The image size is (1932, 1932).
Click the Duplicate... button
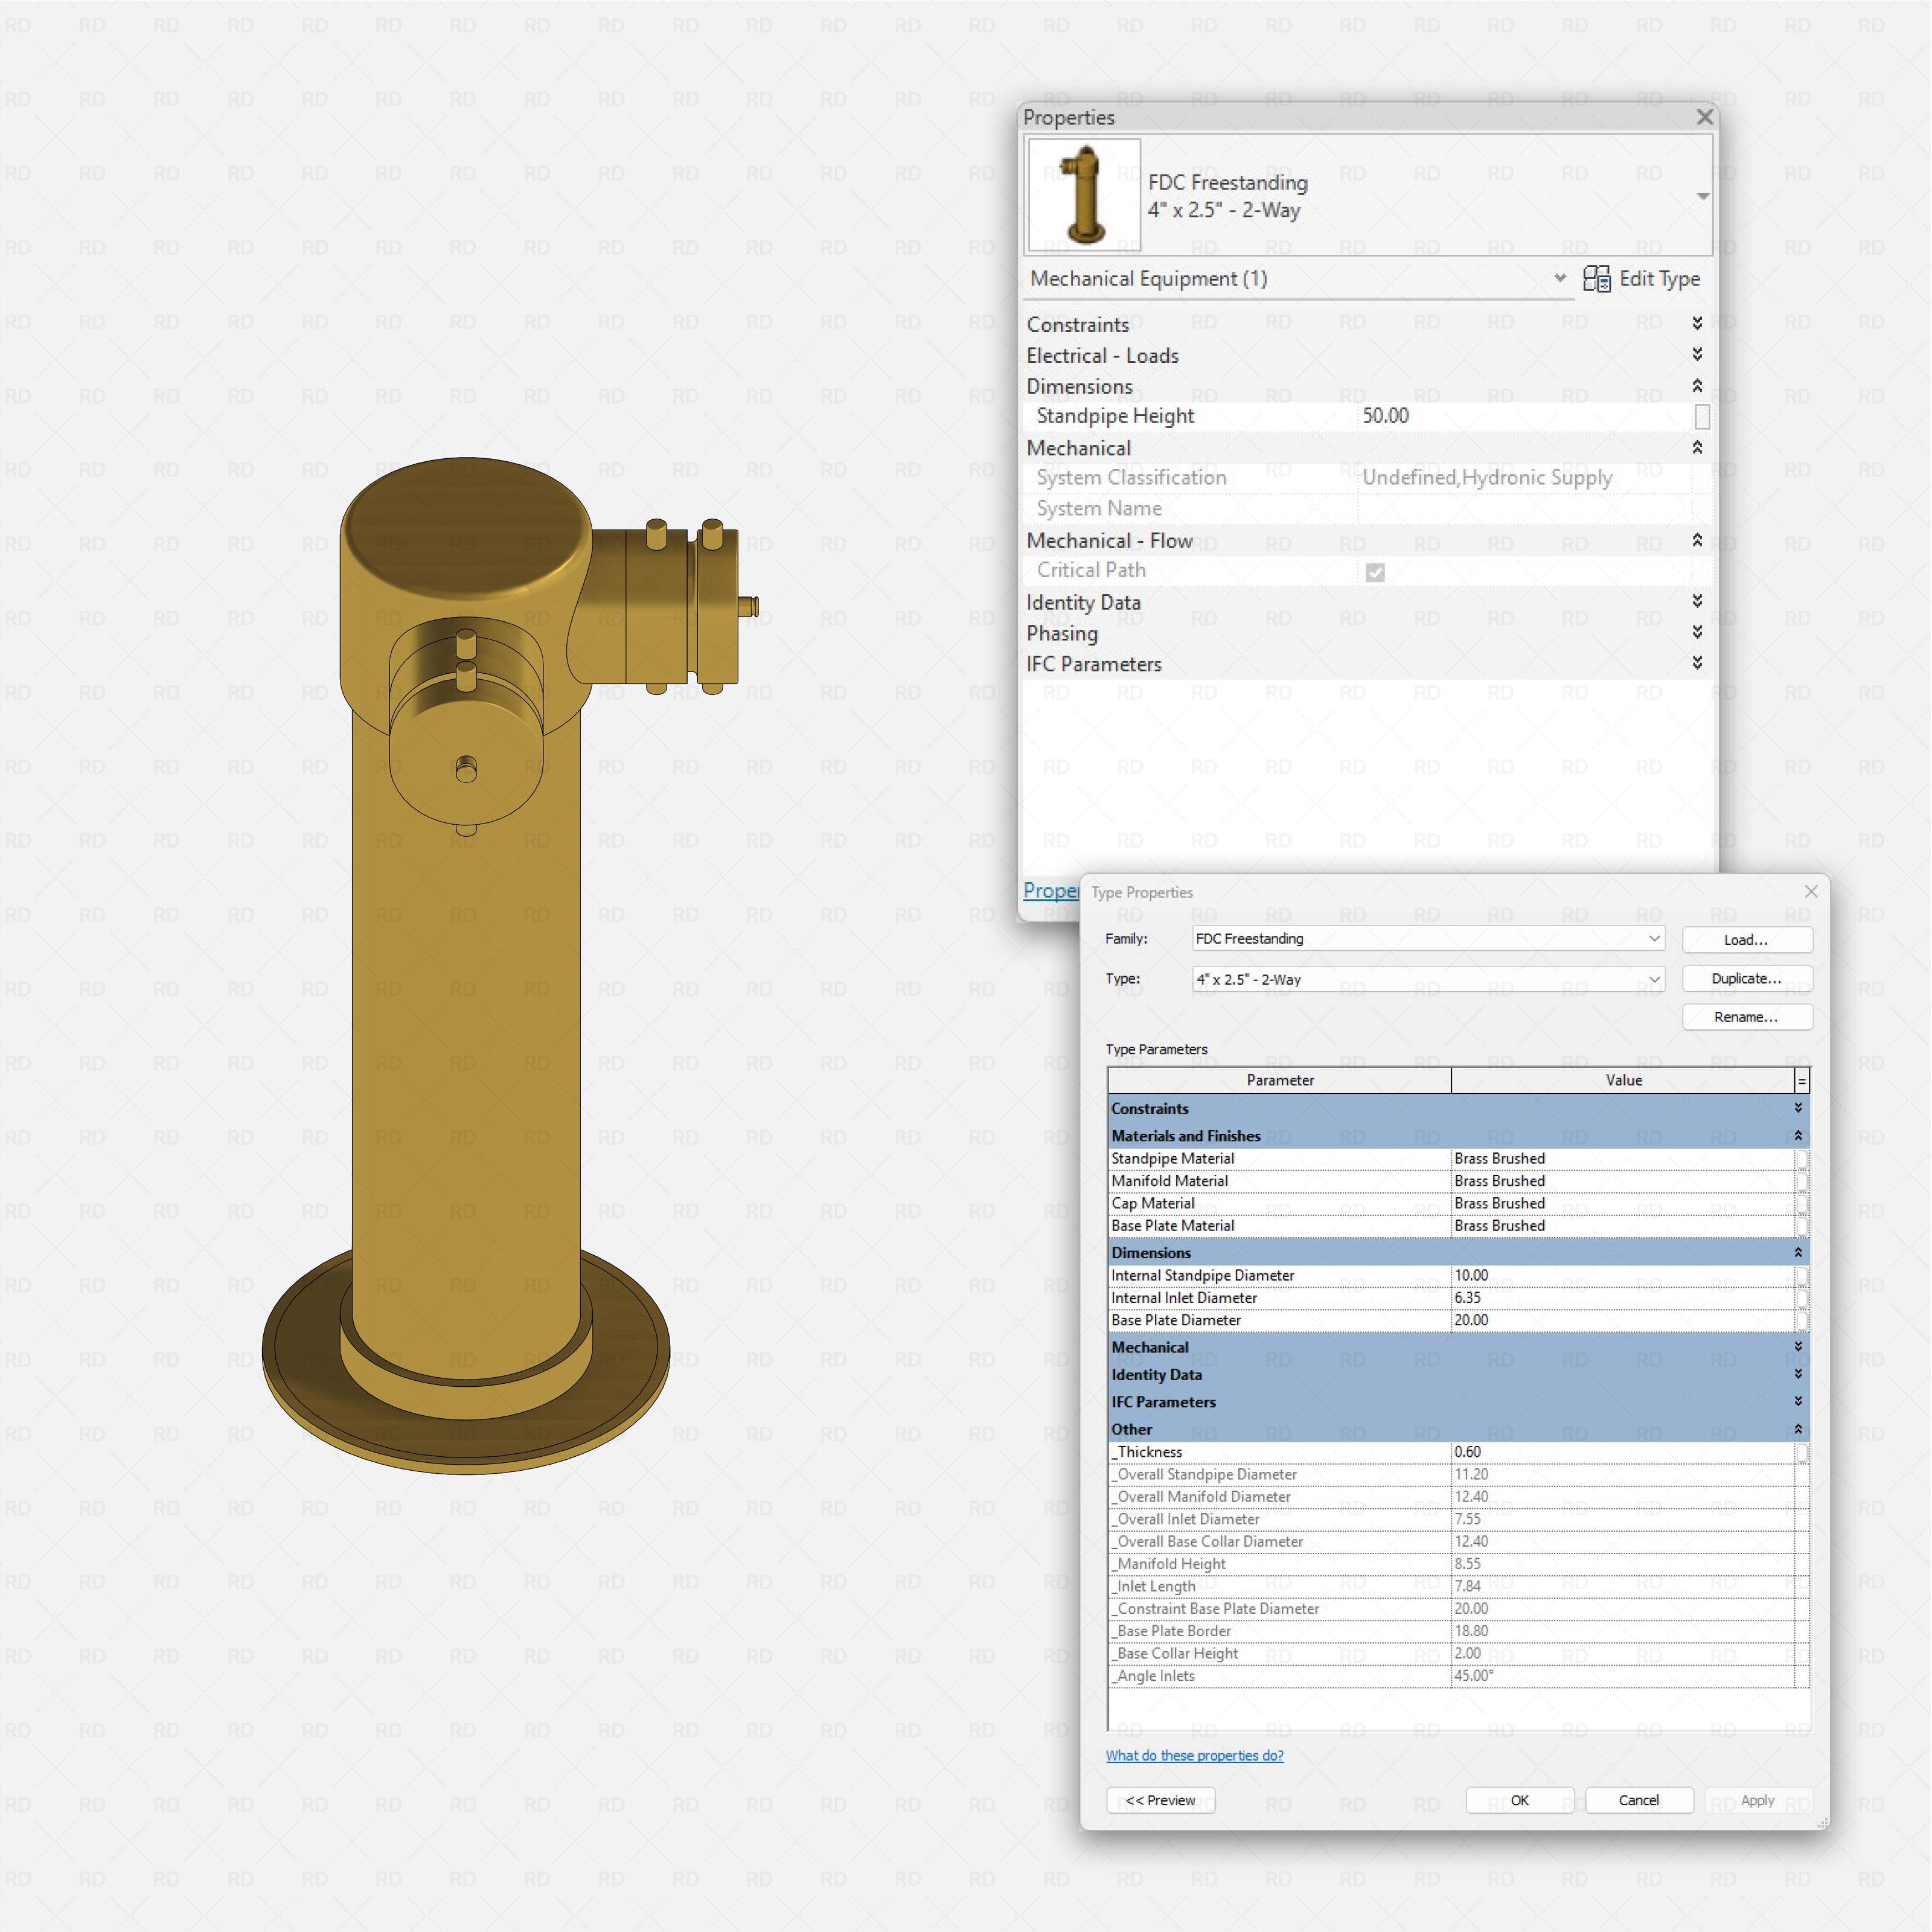coord(1746,978)
